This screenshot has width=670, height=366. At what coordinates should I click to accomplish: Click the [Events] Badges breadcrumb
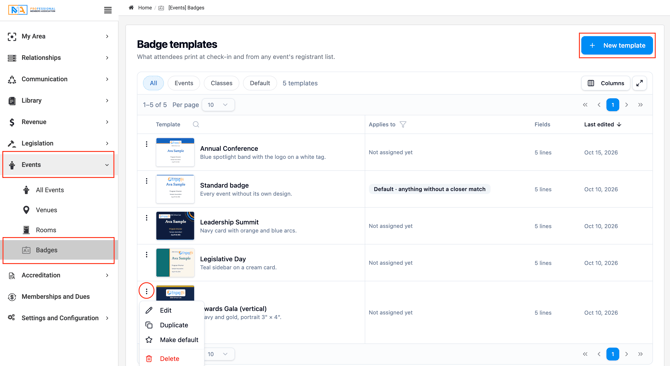tap(186, 8)
